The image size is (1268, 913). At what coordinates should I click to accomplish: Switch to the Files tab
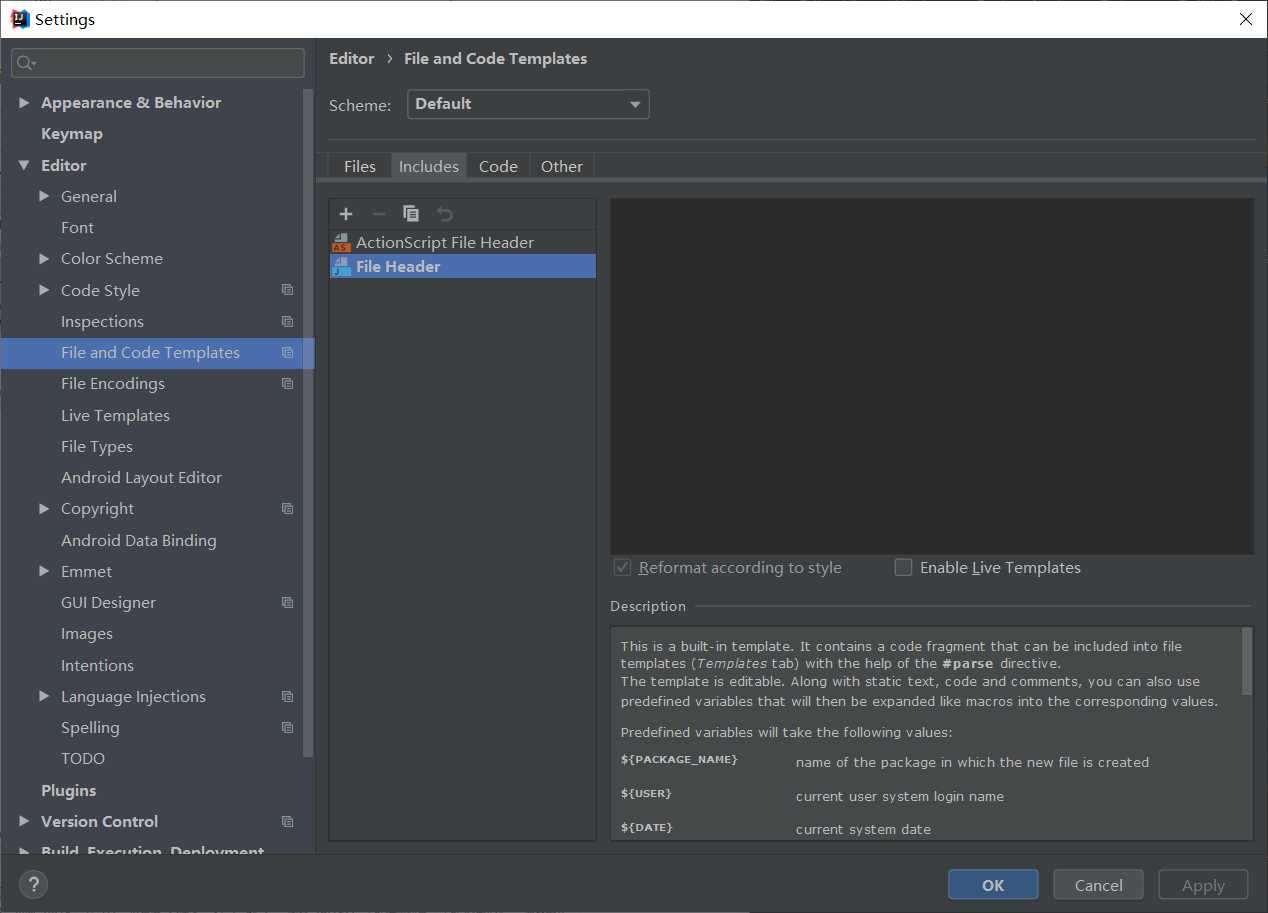coord(359,166)
